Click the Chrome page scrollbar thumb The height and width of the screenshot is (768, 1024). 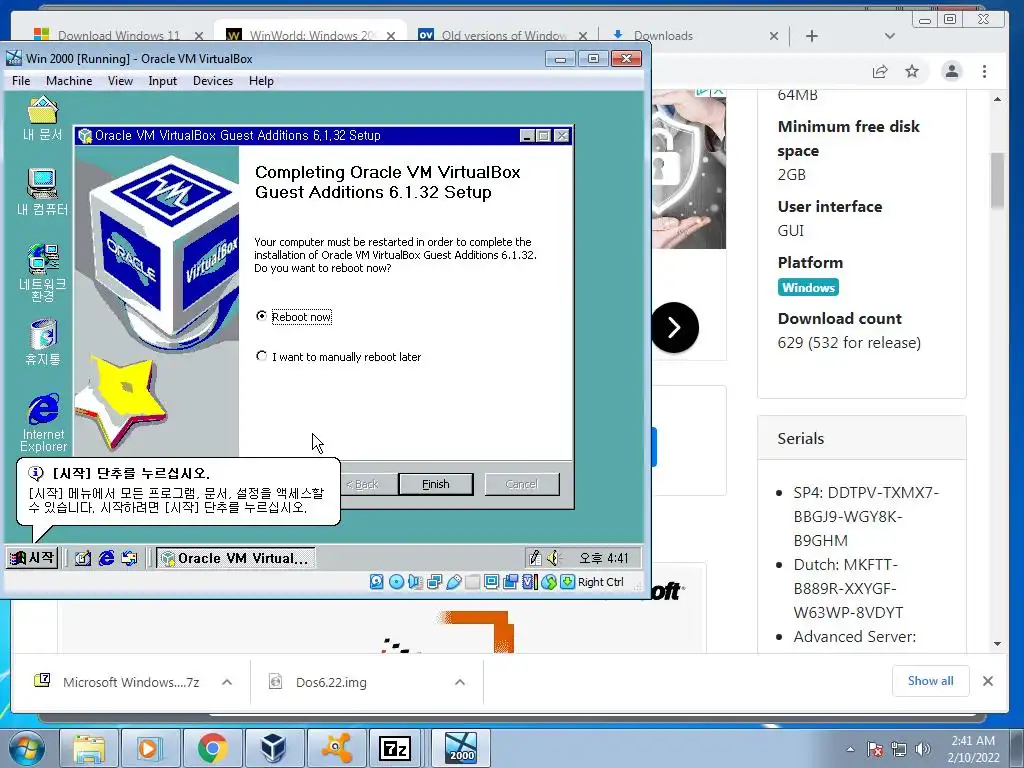coord(997,181)
